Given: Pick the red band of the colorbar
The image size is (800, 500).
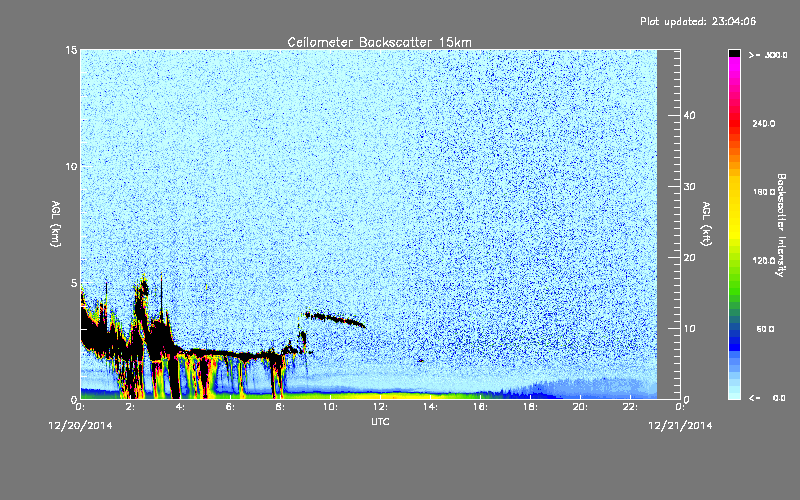Looking at the screenshot, I should (734, 122).
